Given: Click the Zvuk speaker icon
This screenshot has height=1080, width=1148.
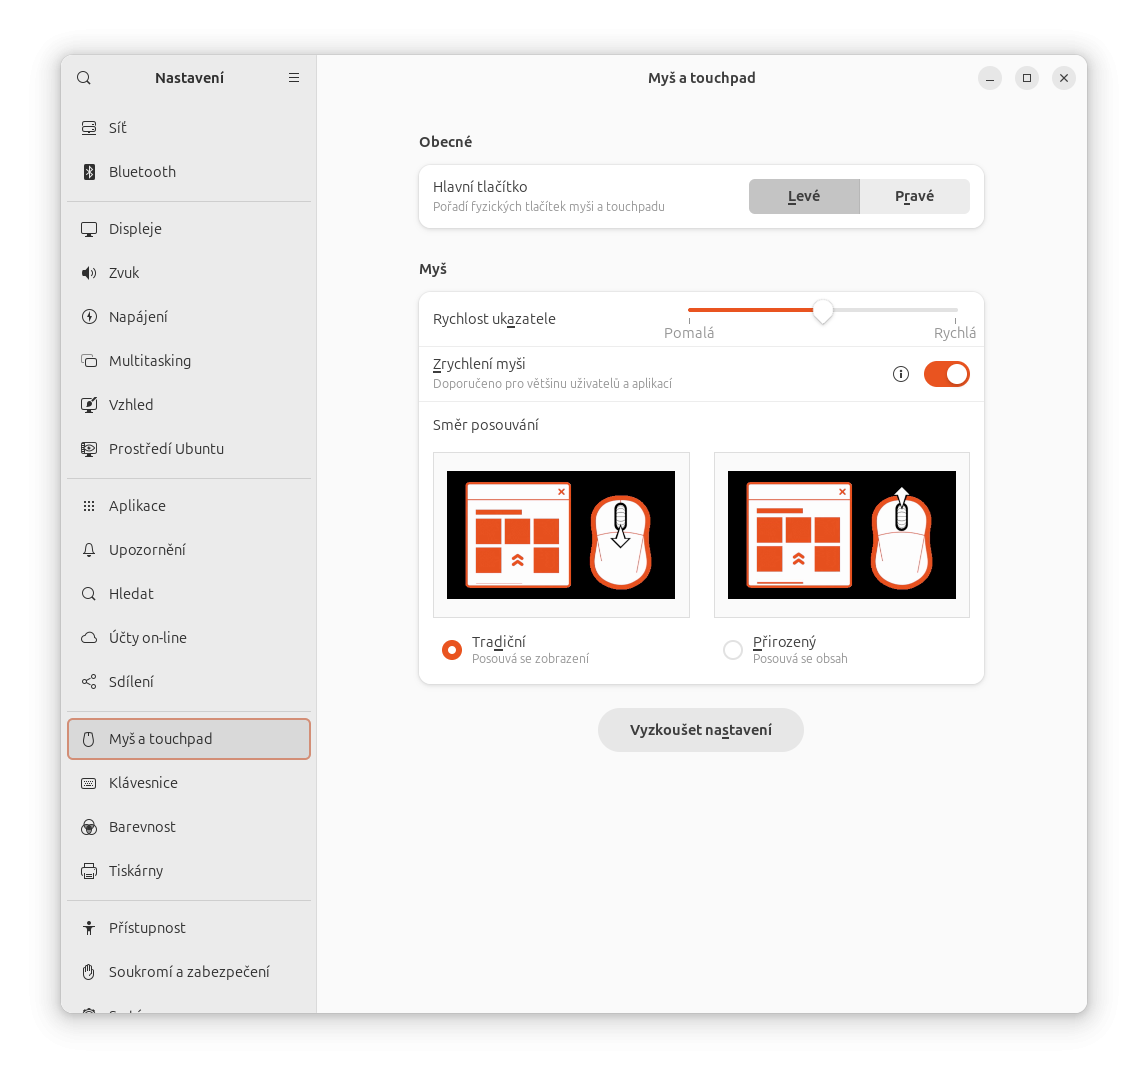Looking at the screenshot, I should (x=89, y=273).
